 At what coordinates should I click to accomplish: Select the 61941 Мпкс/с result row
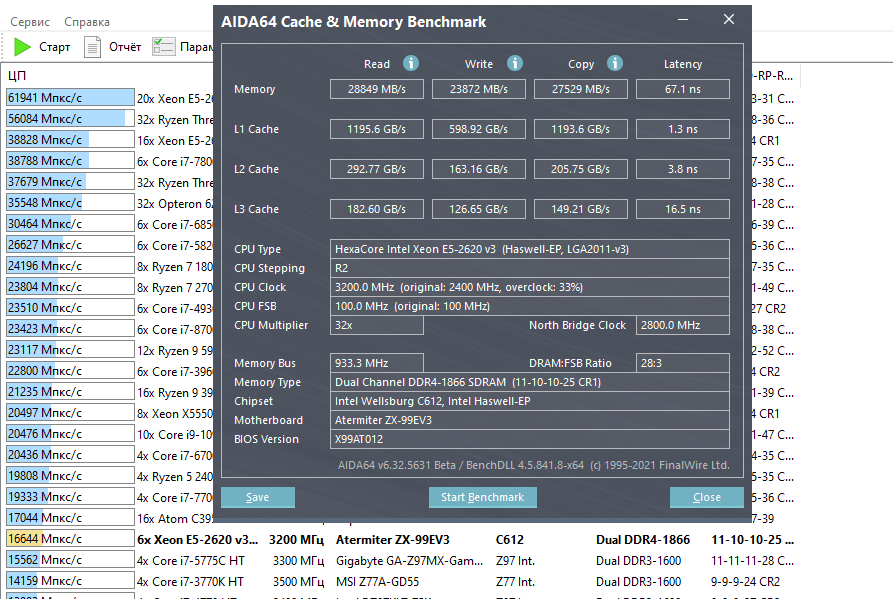click(70, 97)
